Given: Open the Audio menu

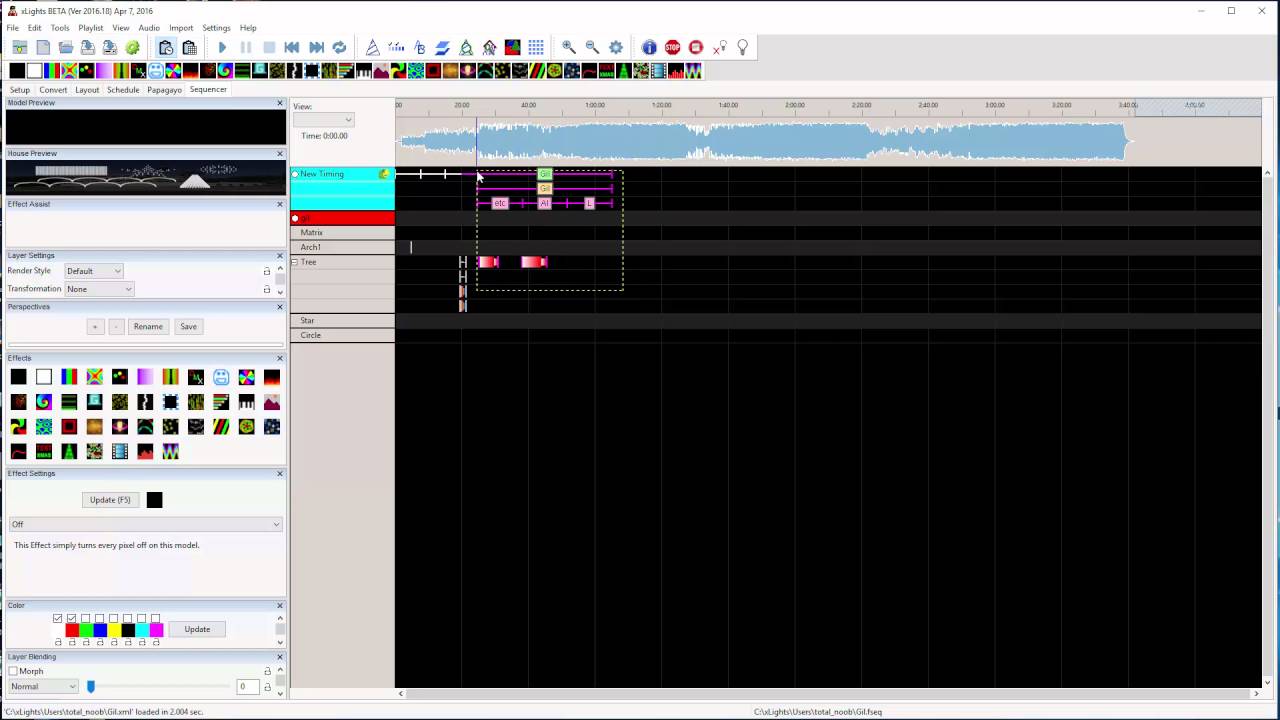Looking at the screenshot, I should tap(149, 28).
